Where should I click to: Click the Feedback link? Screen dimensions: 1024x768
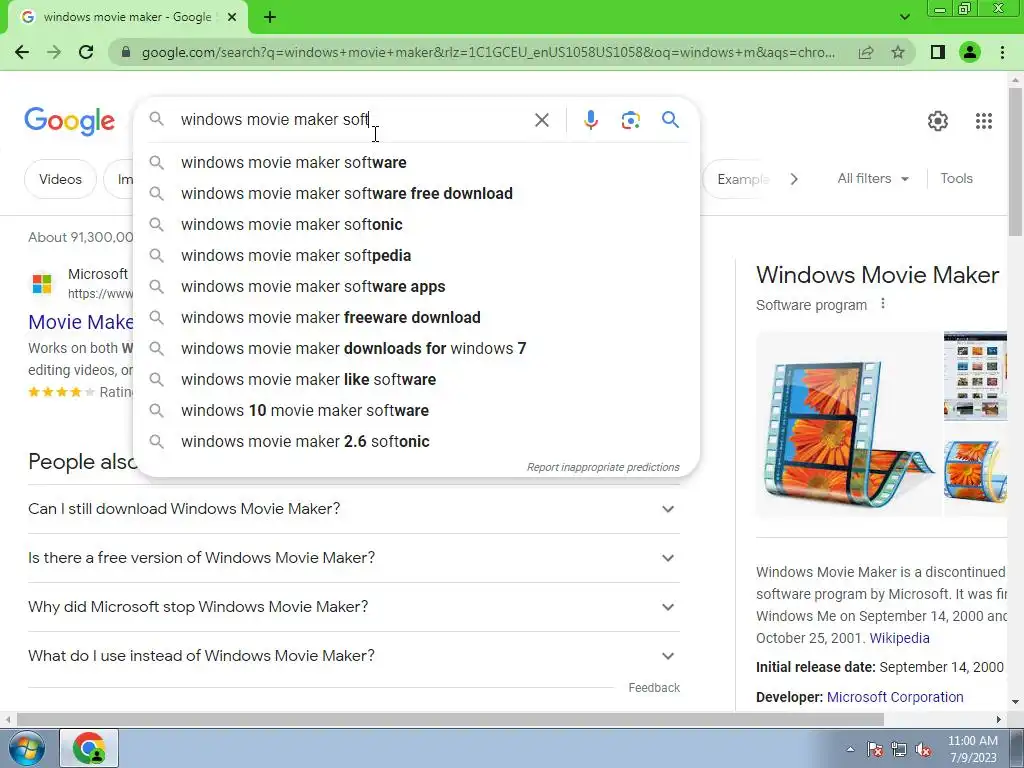654,688
